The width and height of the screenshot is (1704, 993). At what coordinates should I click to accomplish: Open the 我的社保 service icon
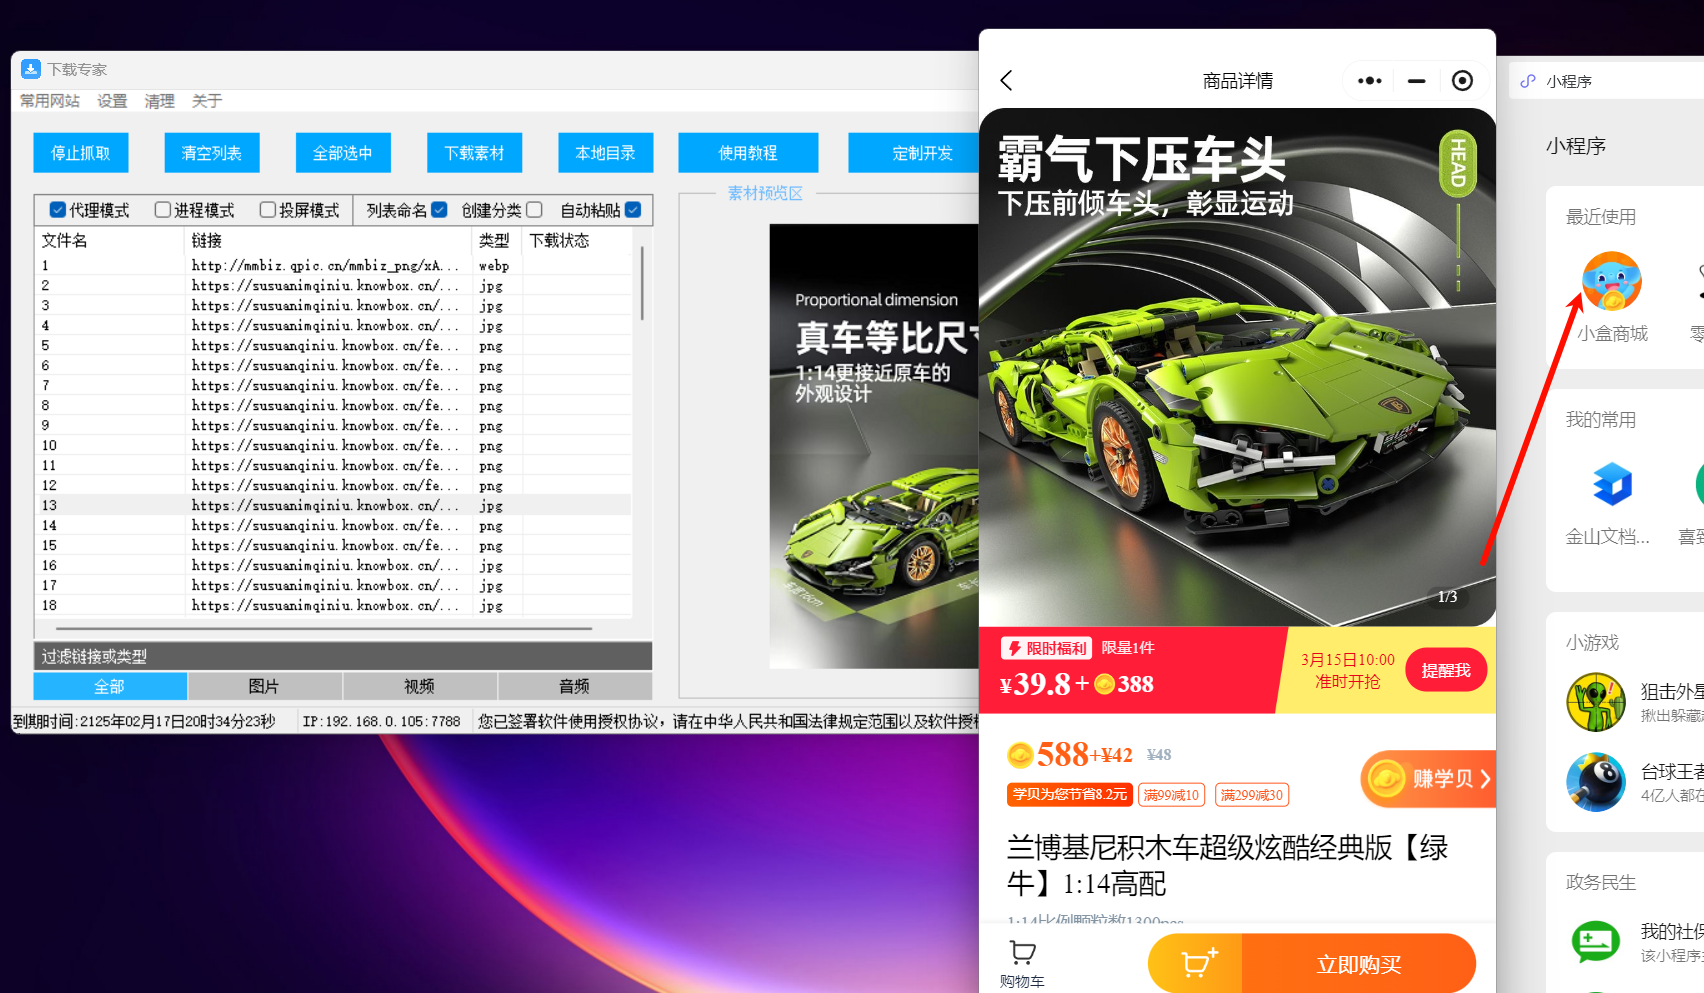tap(1596, 942)
